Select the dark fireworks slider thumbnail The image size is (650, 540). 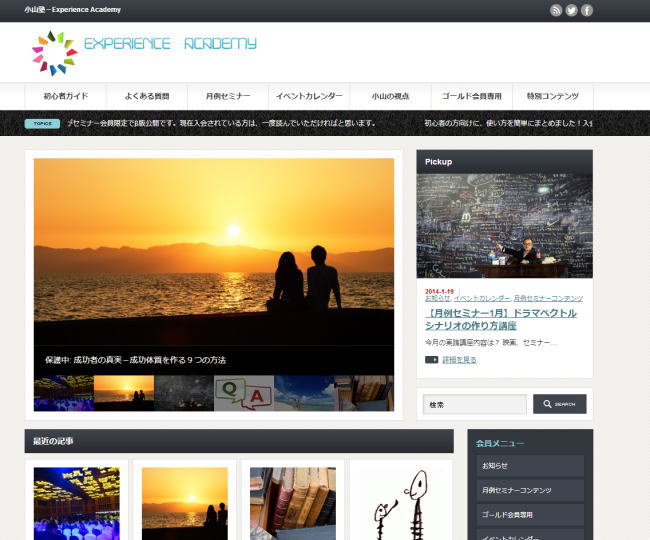click(183, 393)
